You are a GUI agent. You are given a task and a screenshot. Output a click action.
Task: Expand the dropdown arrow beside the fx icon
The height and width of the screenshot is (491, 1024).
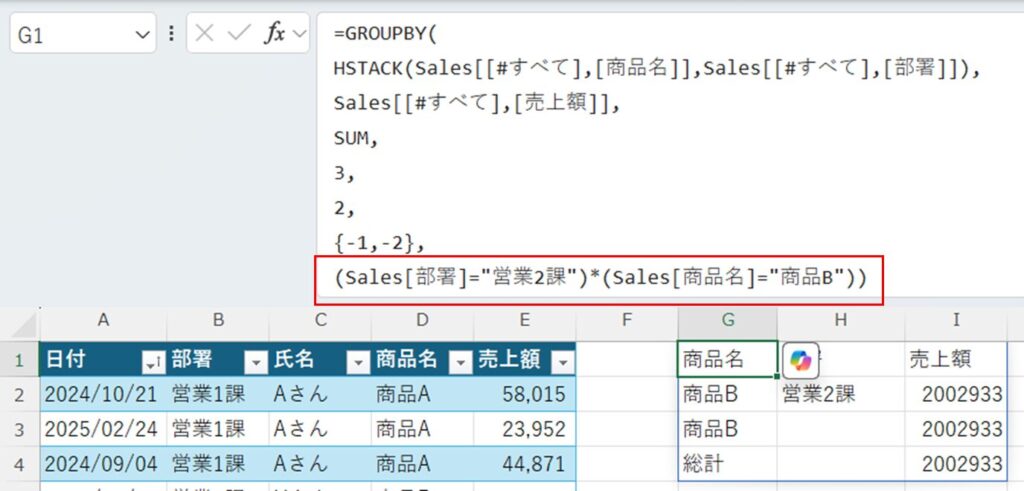[299, 33]
